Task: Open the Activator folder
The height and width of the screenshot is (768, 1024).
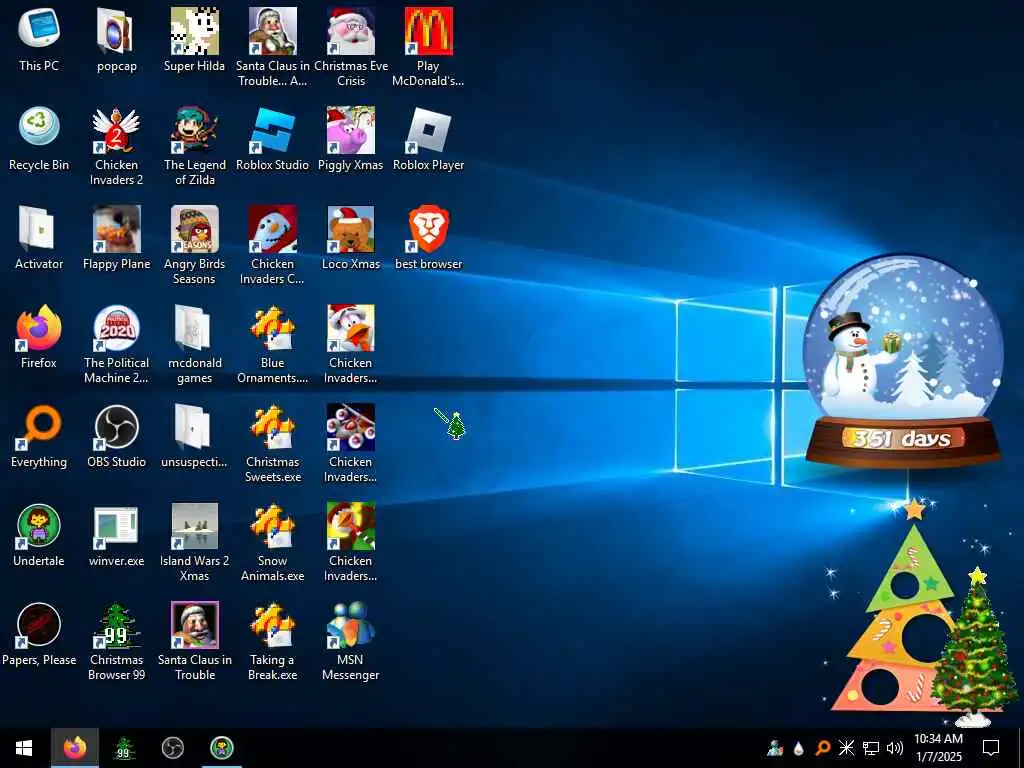Action: (x=39, y=238)
